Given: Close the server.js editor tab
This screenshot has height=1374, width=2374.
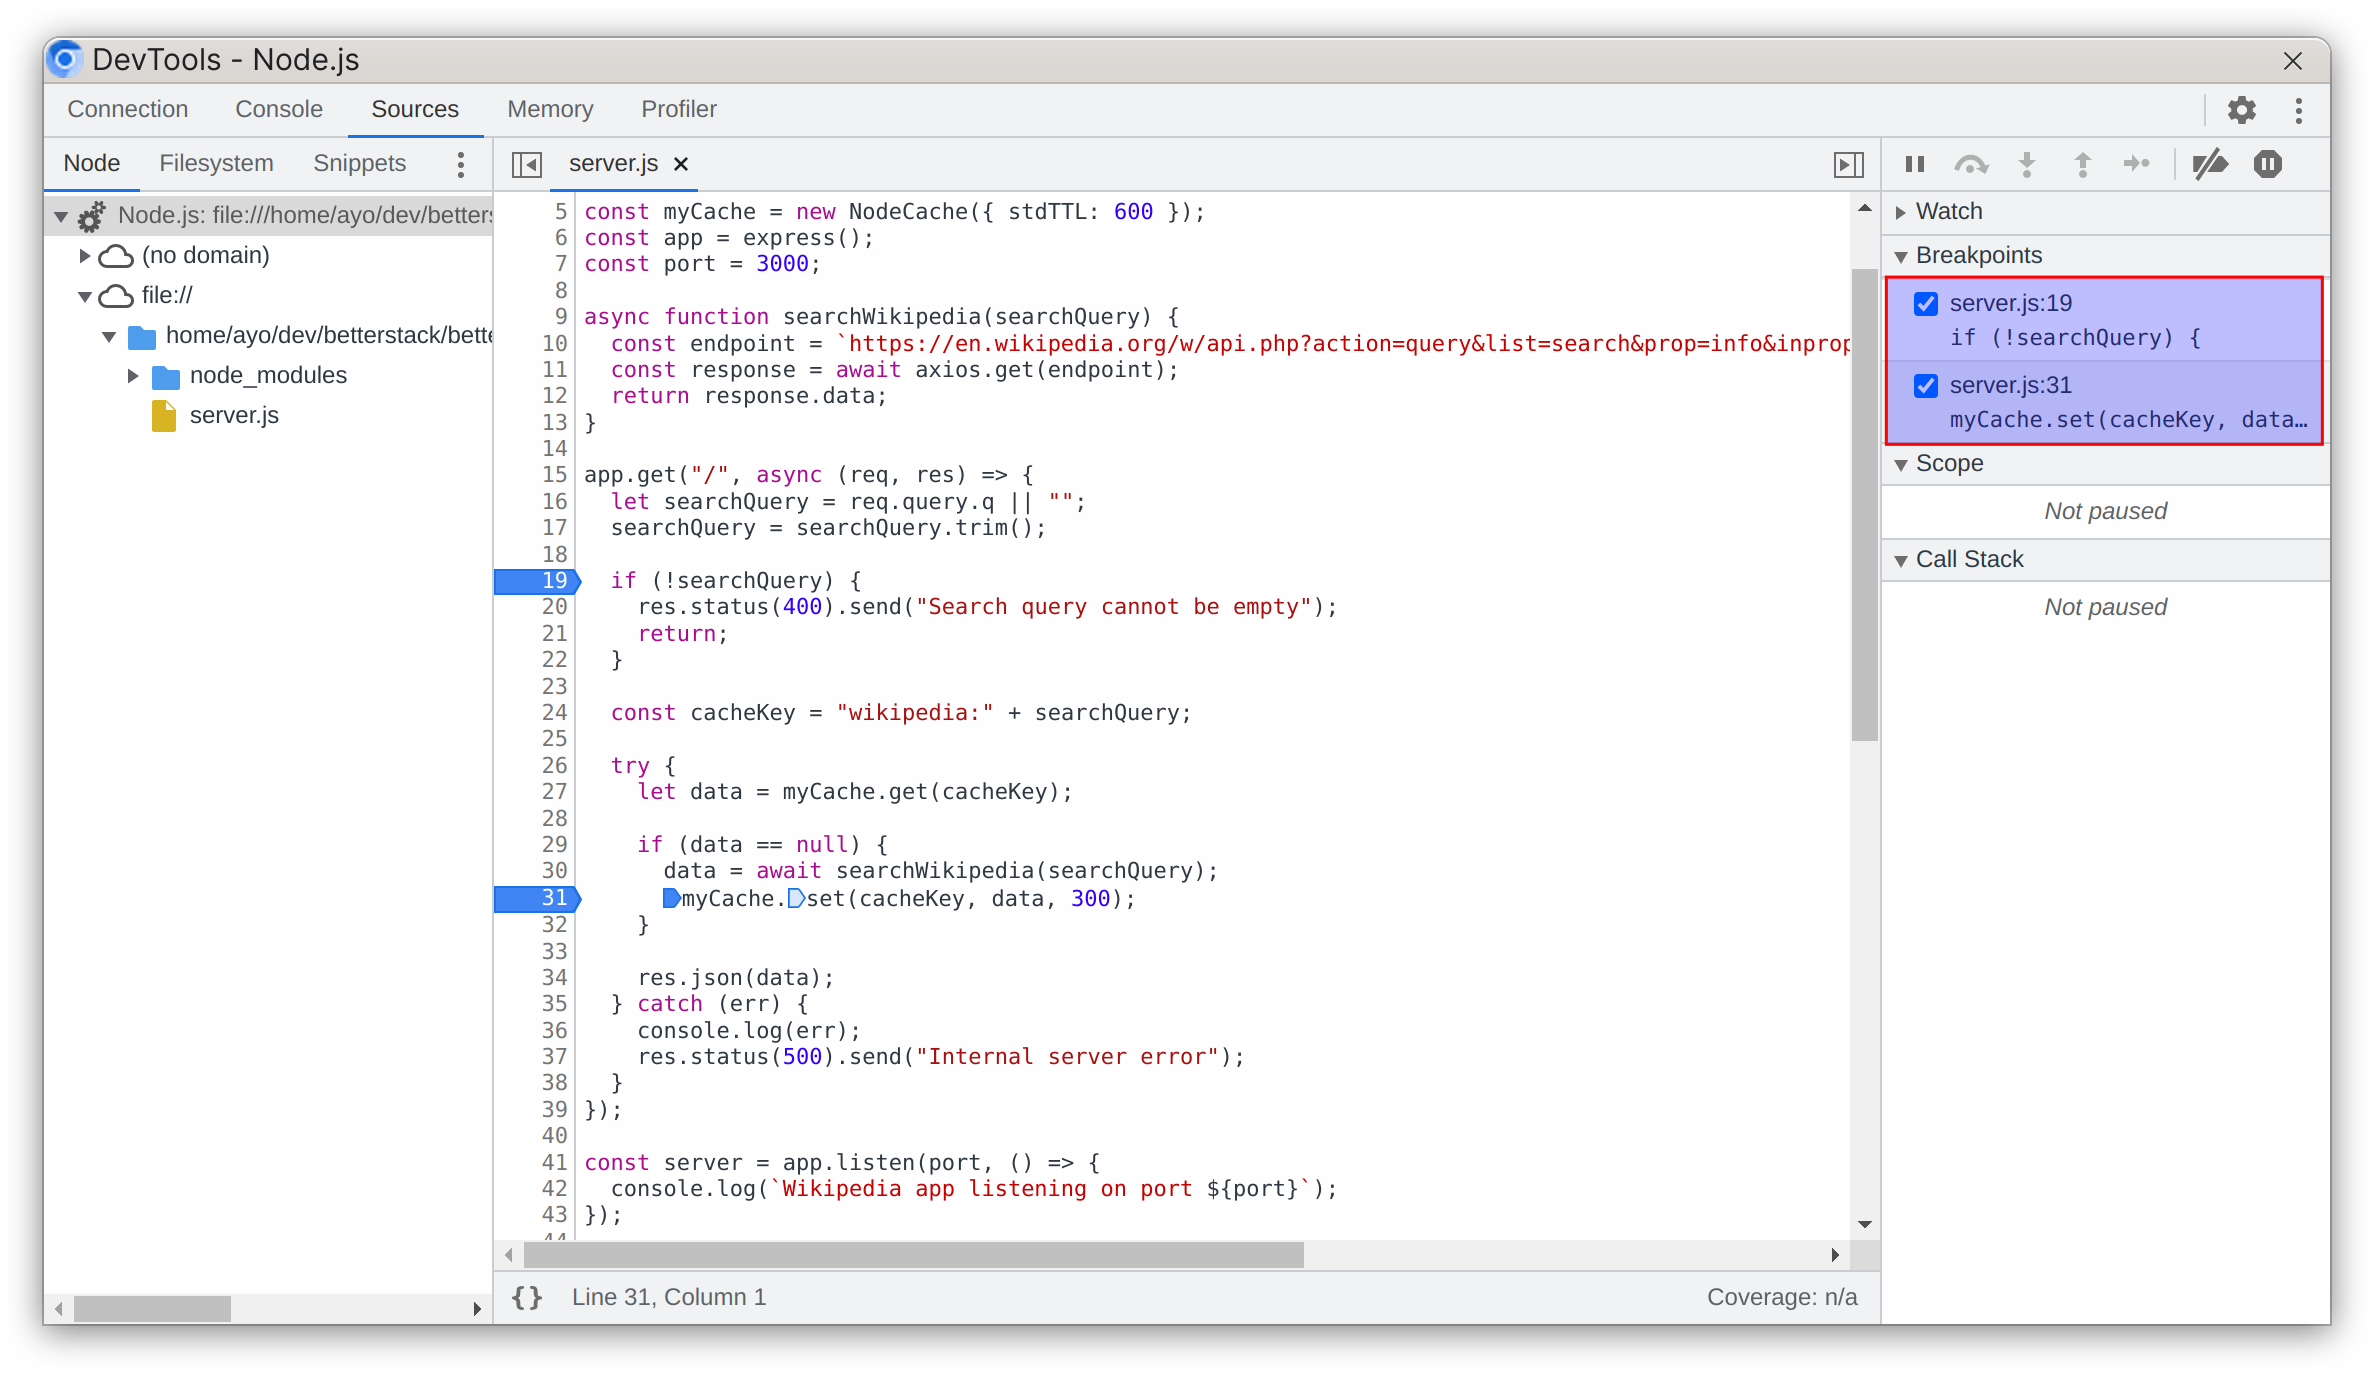Looking at the screenshot, I should [680, 164].
